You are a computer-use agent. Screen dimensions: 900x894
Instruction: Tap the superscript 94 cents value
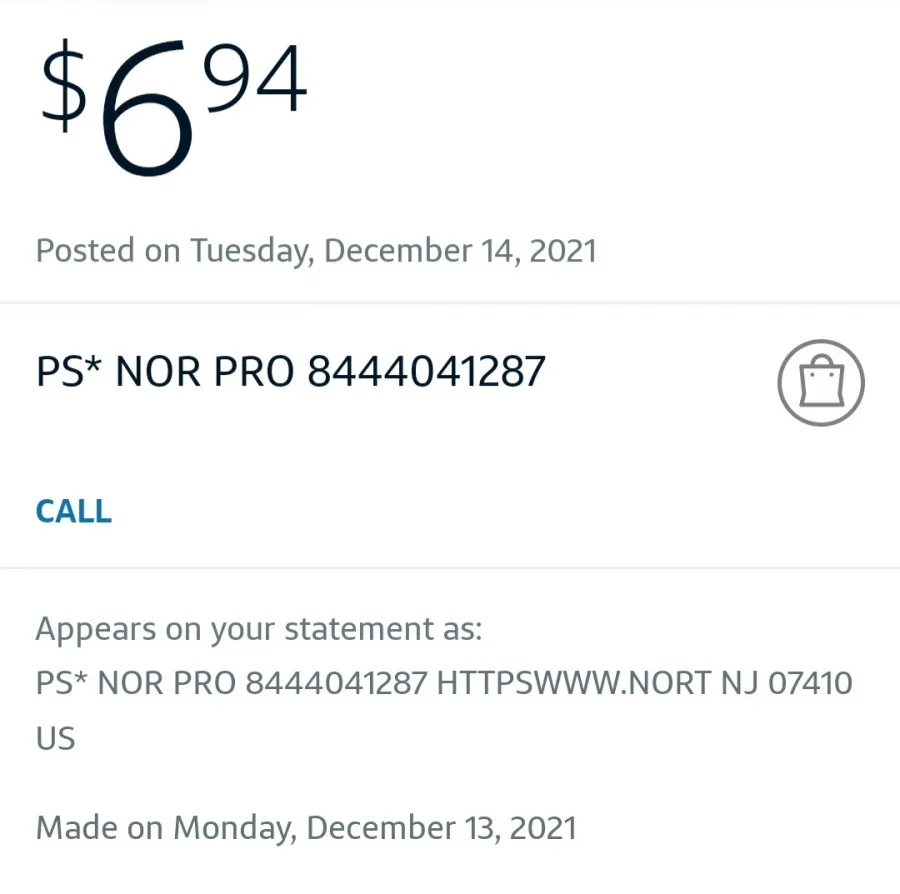click(255, 78)
